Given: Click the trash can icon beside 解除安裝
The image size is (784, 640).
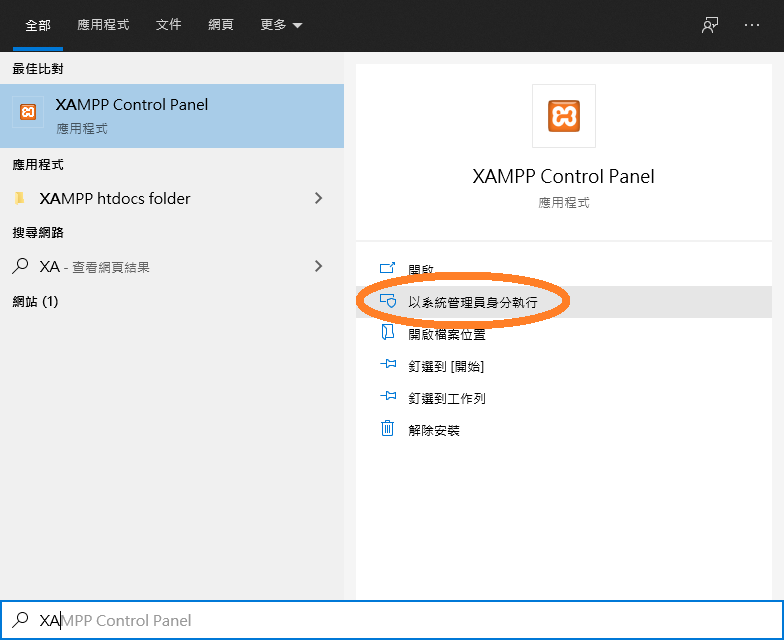Looking at the screenshot, I should pyautogui.click(x=388, y=428).
